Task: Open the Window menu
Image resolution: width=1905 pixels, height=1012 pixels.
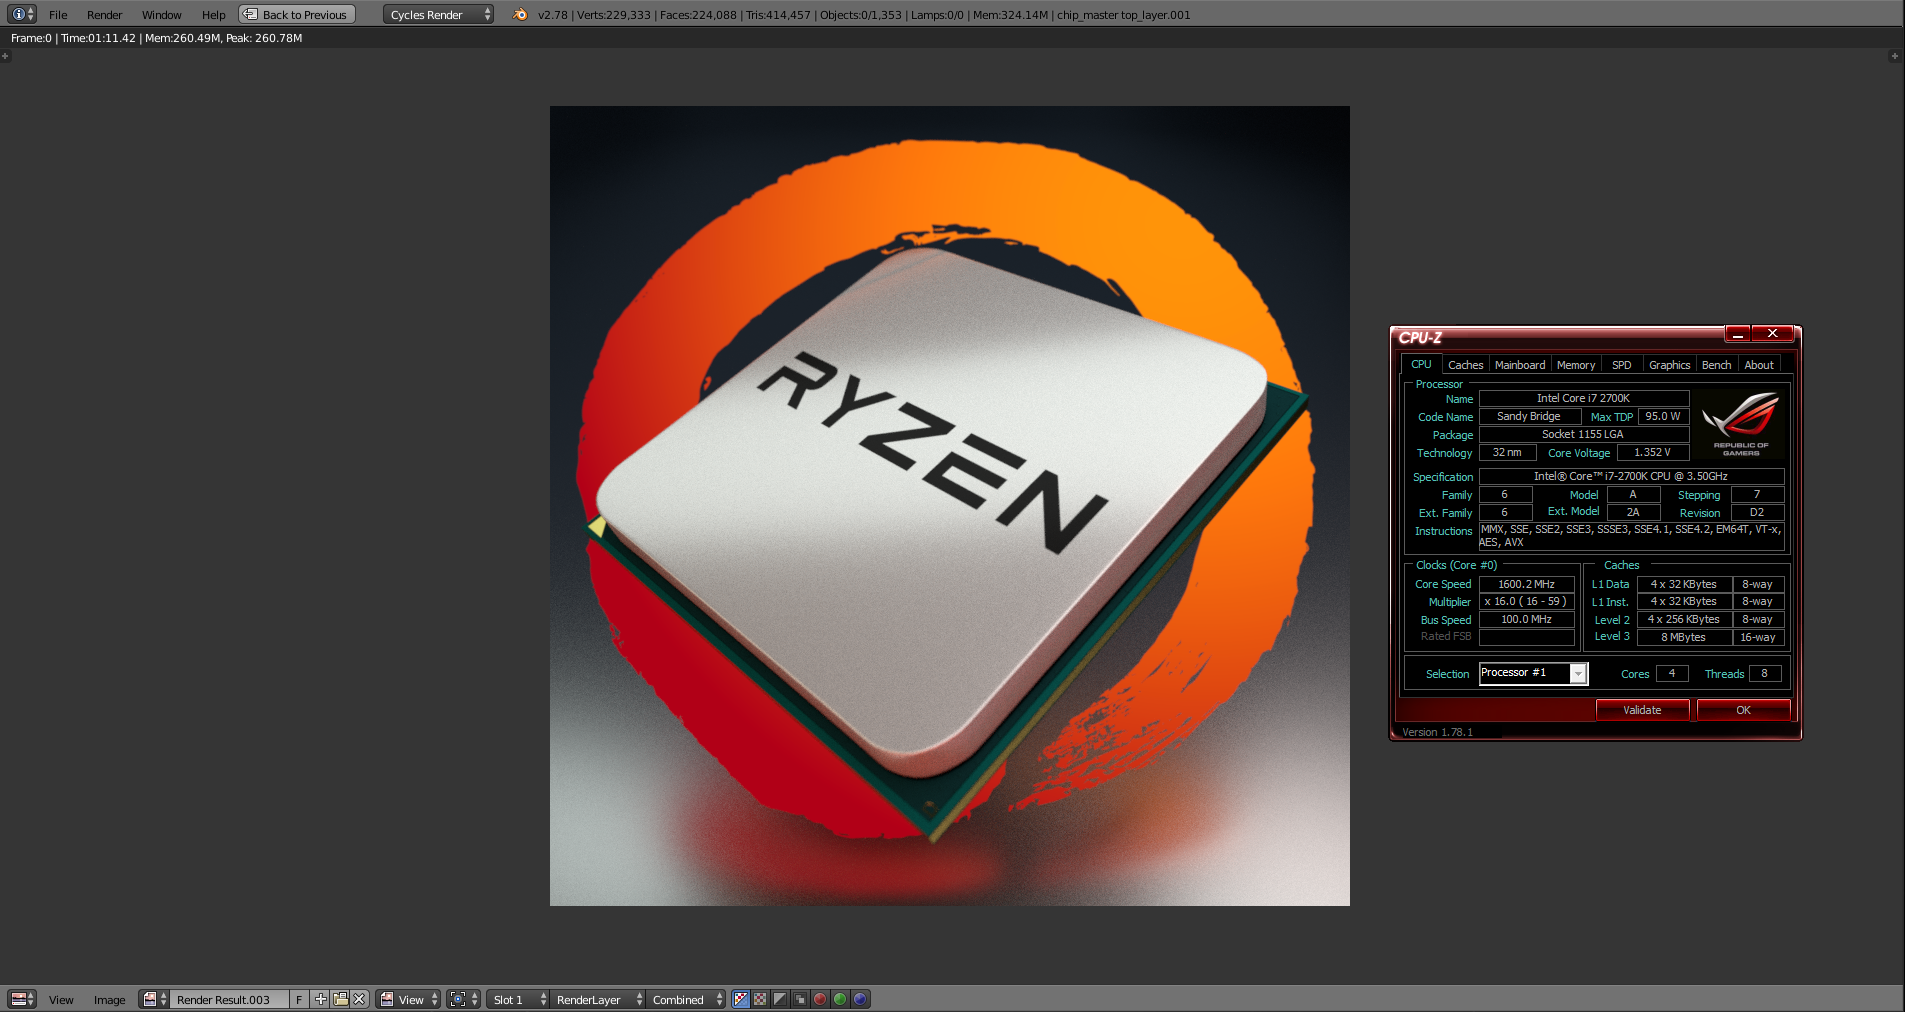Action: click(161, 15)
